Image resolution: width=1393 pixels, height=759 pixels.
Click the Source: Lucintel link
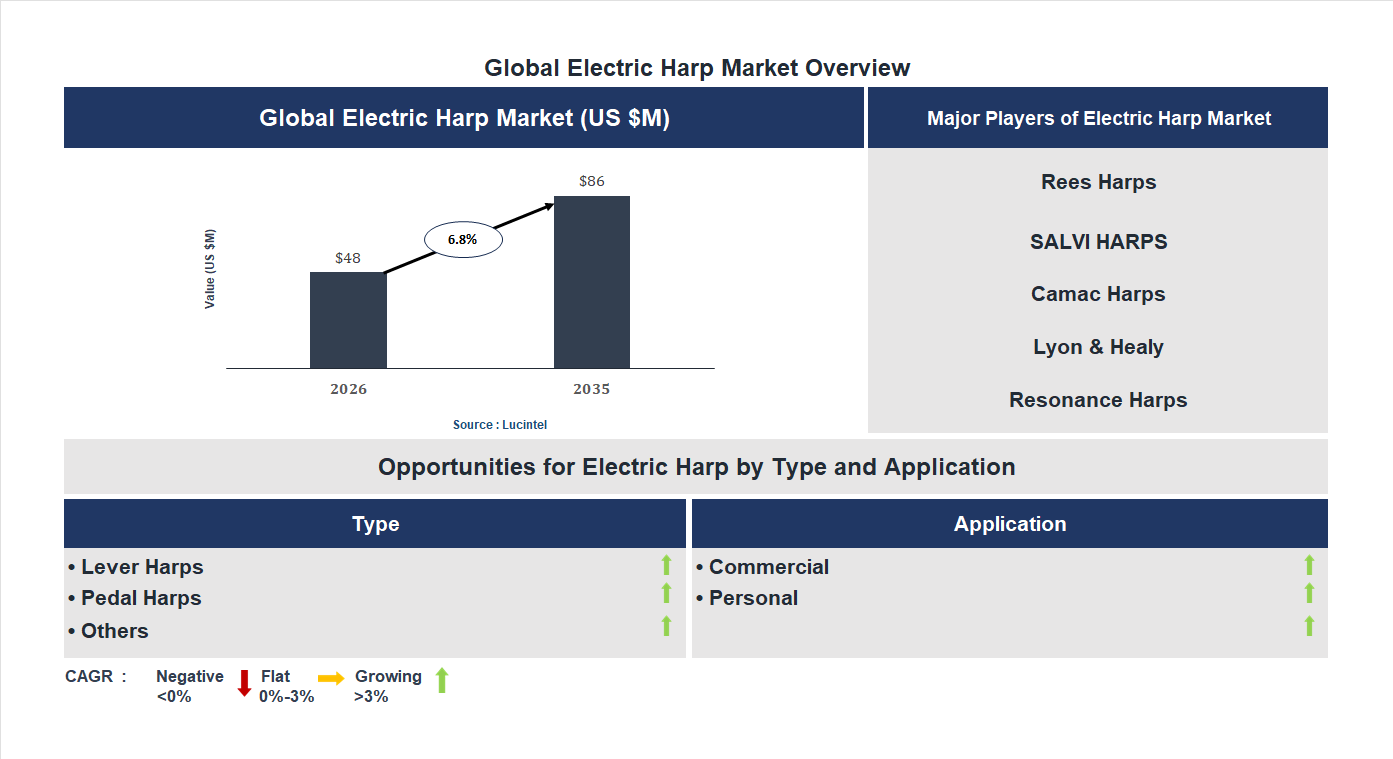498,424
